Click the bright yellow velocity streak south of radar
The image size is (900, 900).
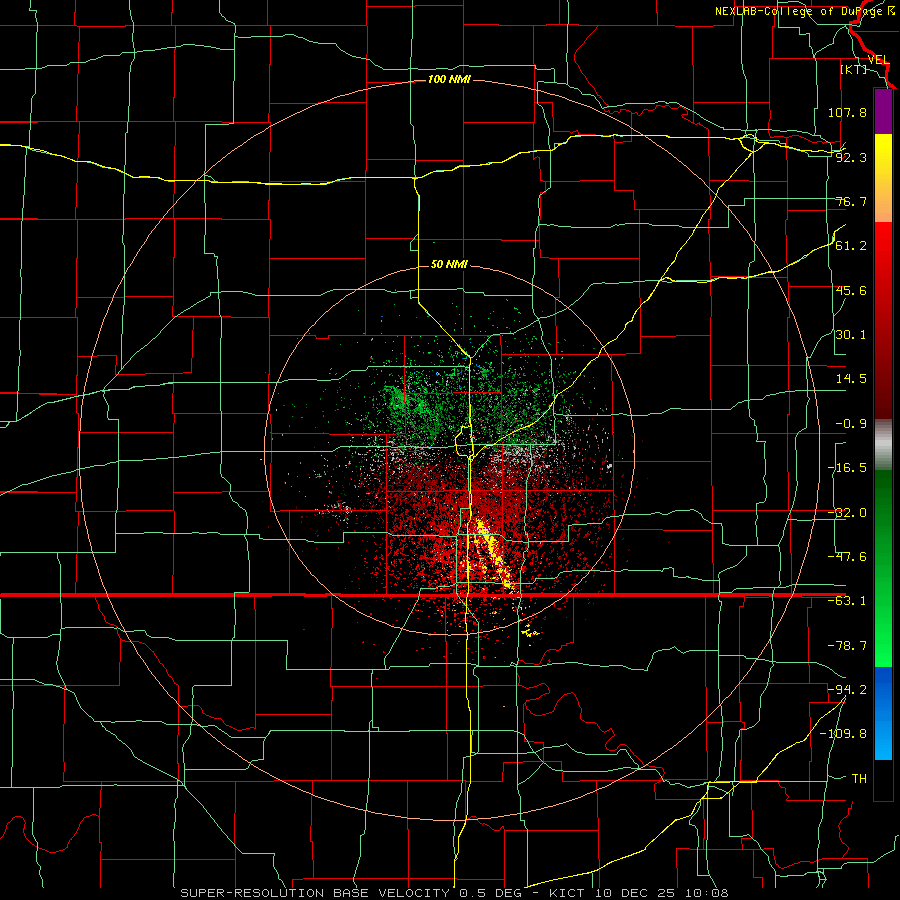492,554
